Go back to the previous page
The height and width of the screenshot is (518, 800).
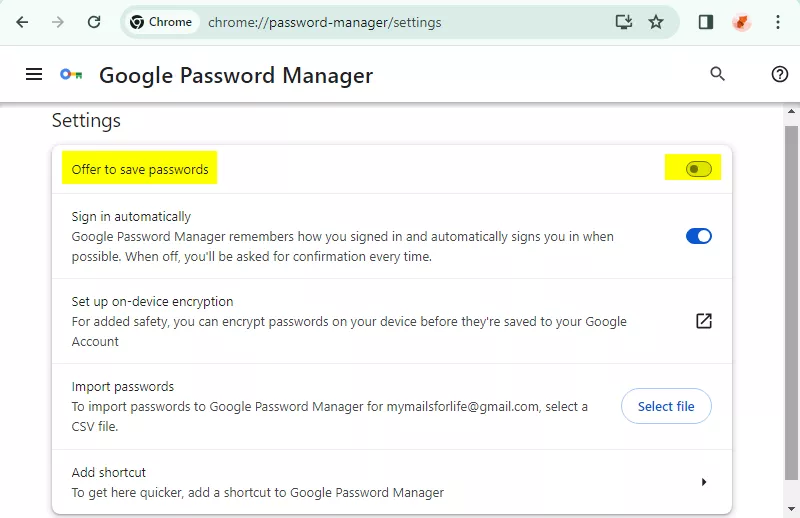point(22,22)
